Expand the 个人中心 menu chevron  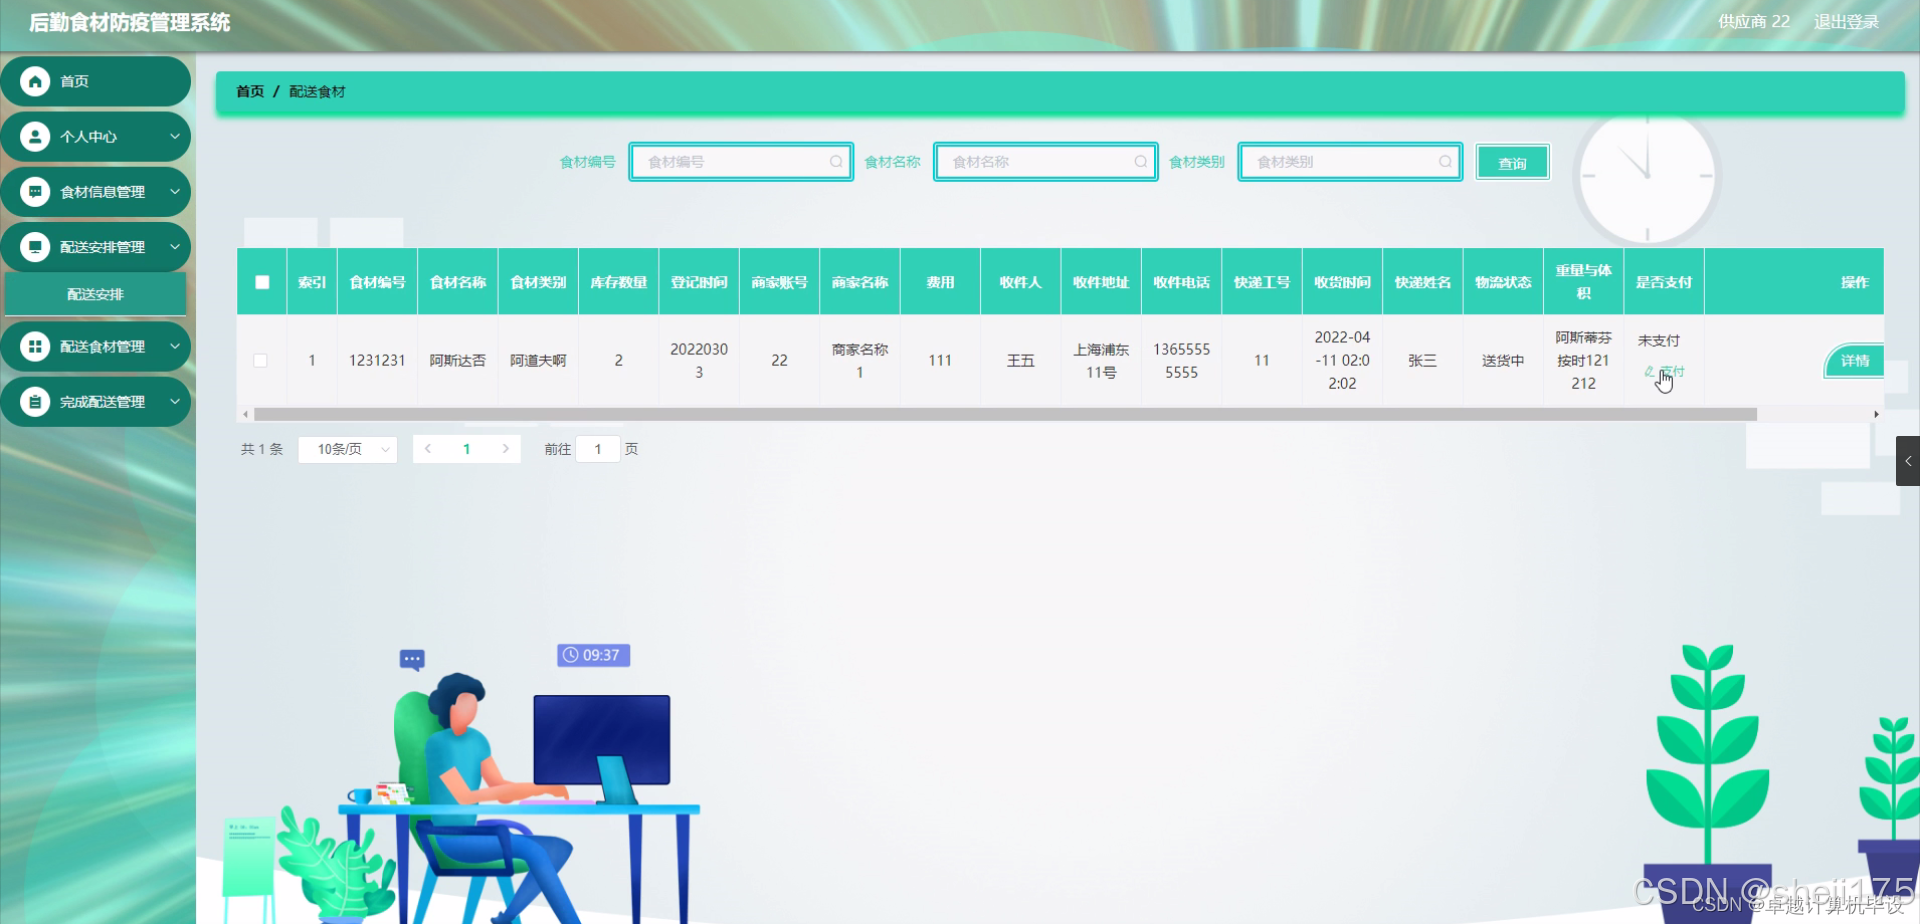pos(175,137)
